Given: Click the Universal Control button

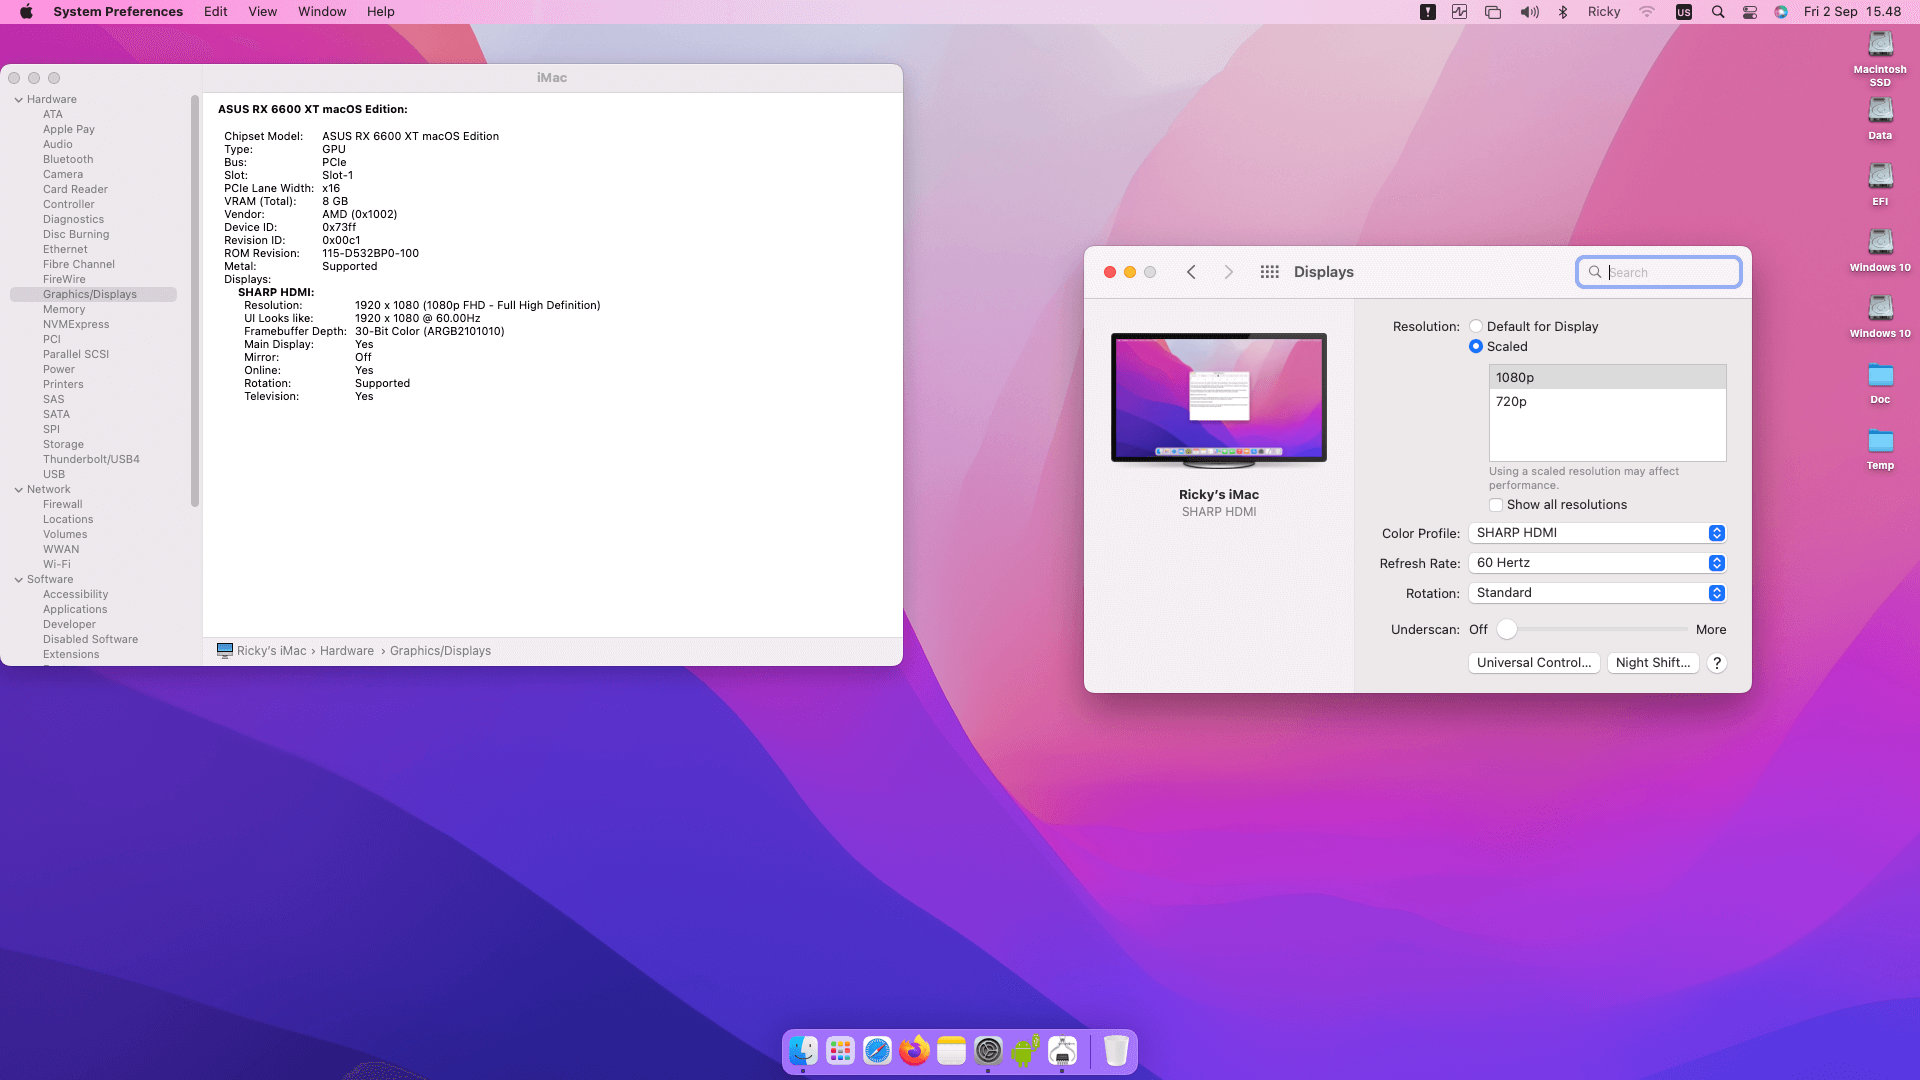Looking at the screenshot, I should 1533,663.
